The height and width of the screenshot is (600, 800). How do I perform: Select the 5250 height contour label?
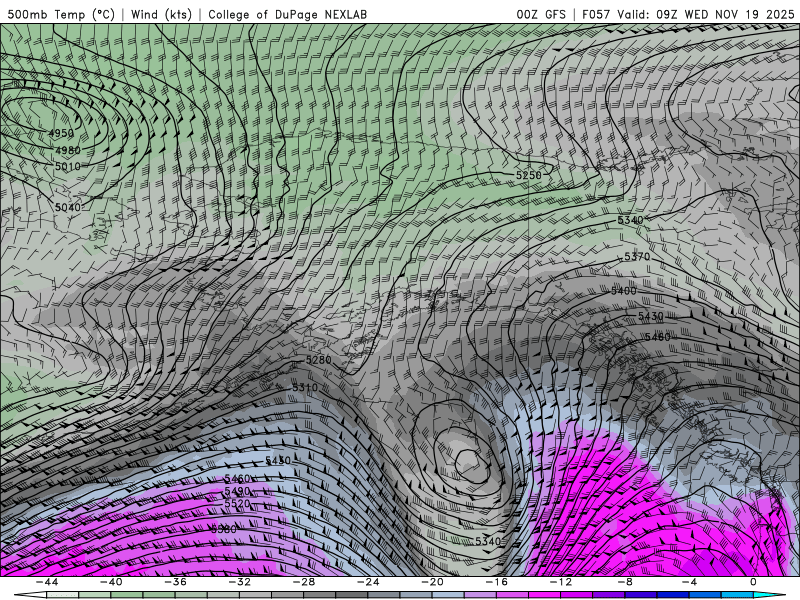click(x=529, y=175)
